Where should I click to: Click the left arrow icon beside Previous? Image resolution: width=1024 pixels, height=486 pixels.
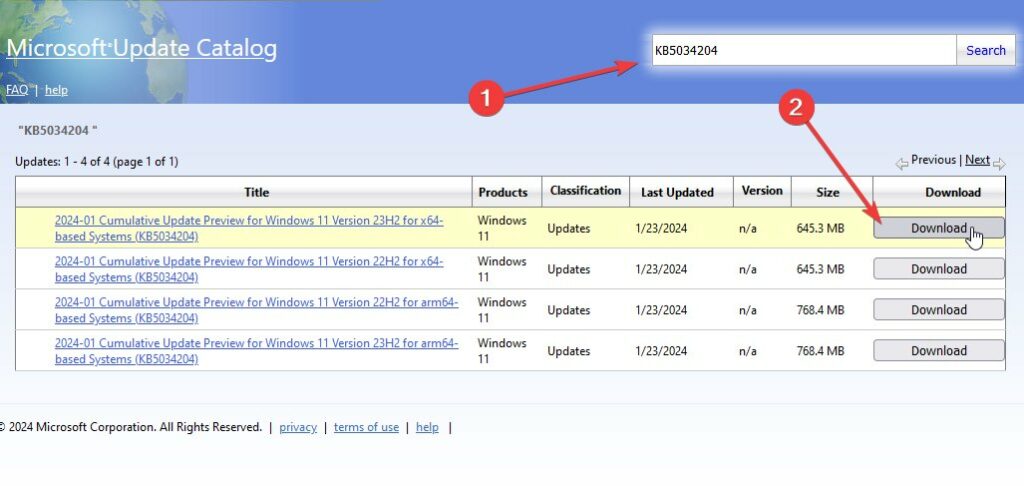pyautogui.click(x=902, y=164)
